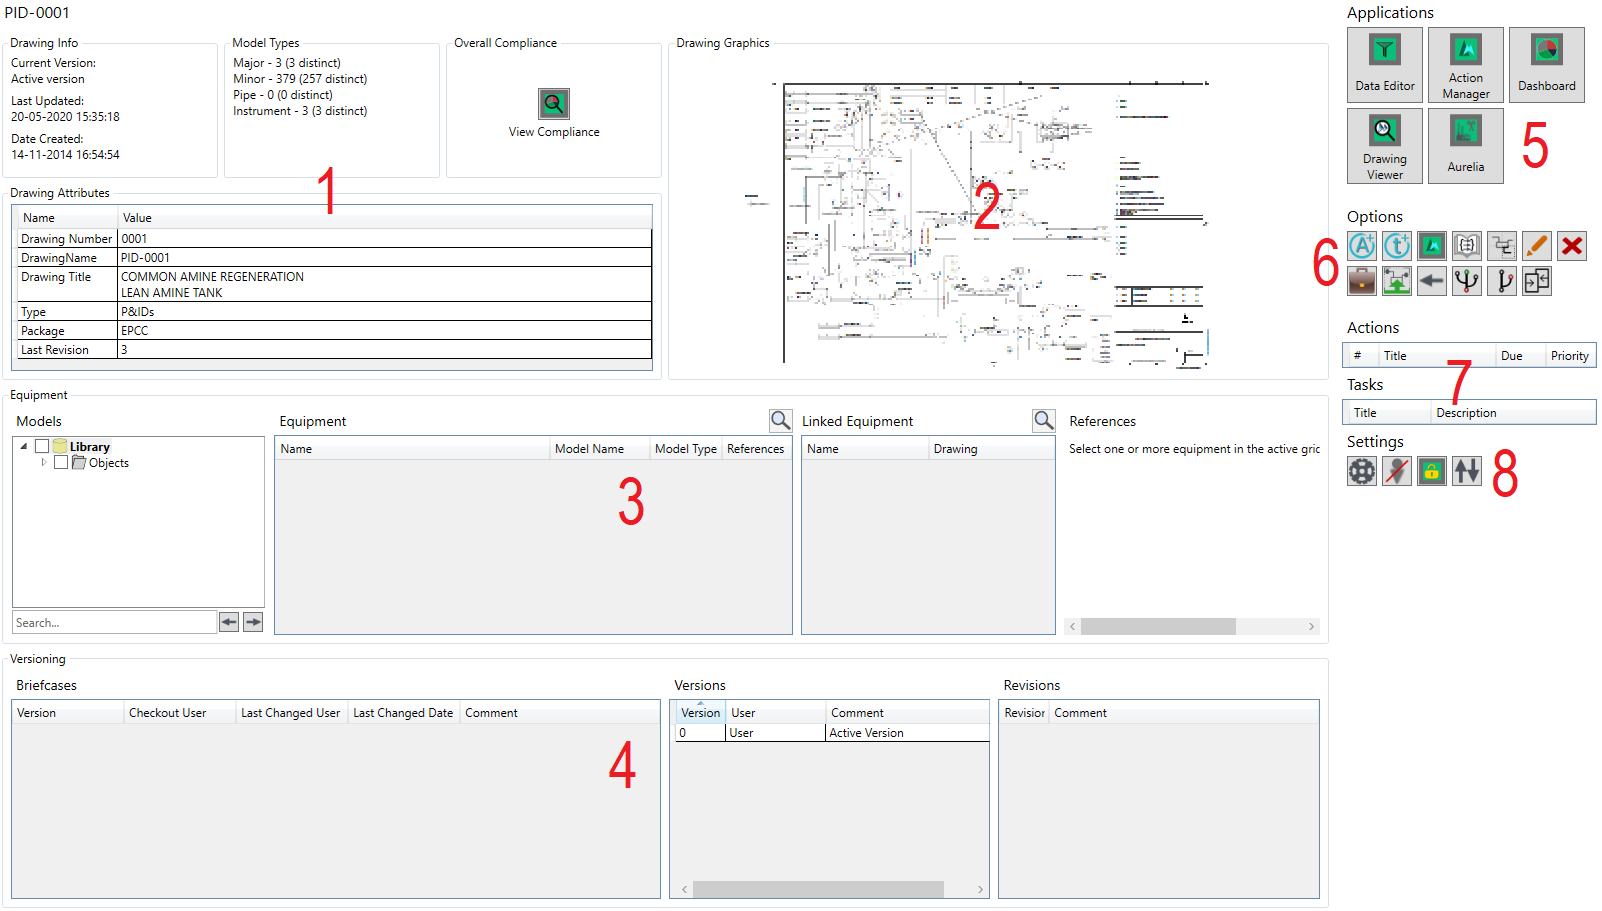The width and height of the screenshot is (1602, 911).
Task: Expand the Objects tree node
Action: click(44, 463)
